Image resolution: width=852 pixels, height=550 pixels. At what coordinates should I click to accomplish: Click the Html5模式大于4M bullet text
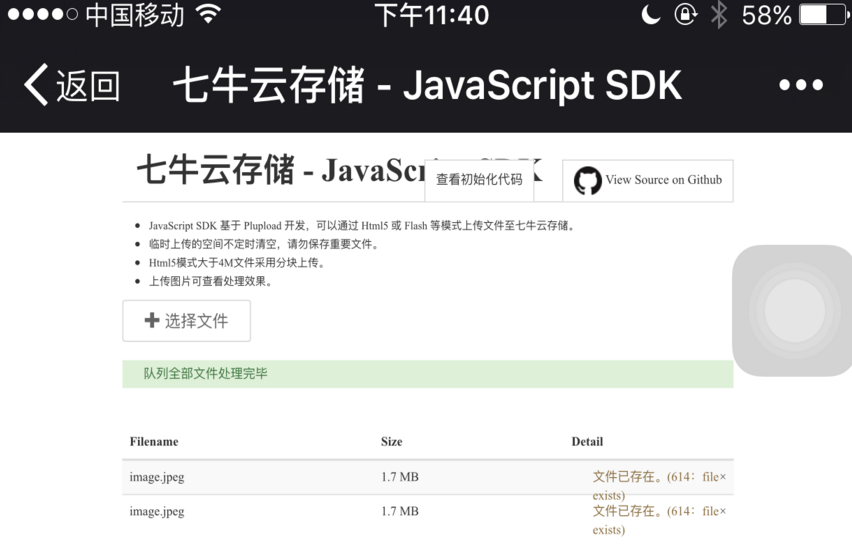coord(237,262)
